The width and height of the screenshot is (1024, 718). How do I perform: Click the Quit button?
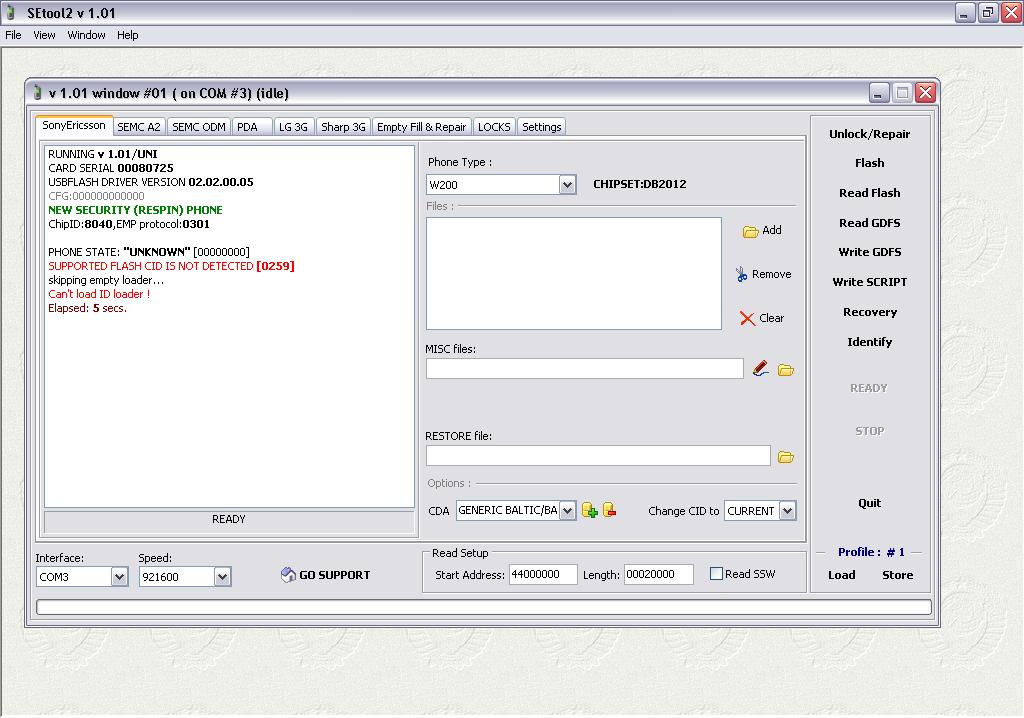pos(869,503)
